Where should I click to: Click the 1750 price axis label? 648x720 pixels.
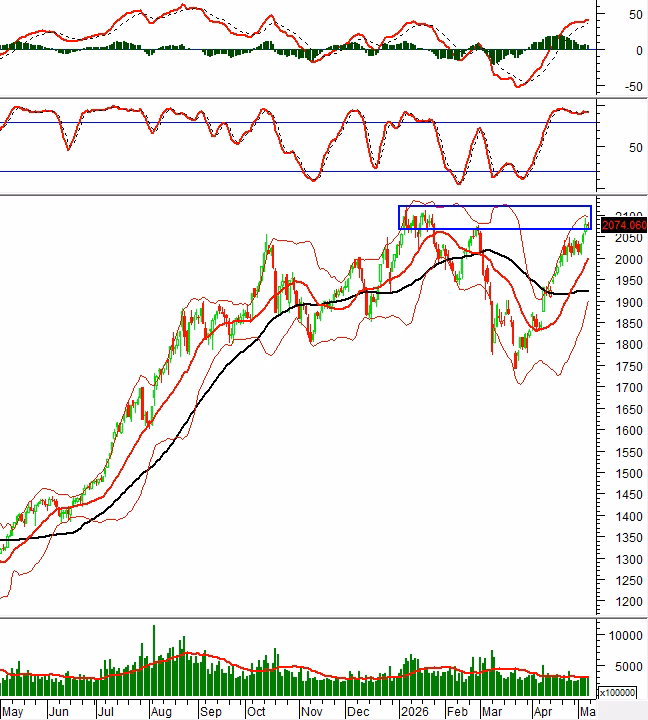pos(629,366)
